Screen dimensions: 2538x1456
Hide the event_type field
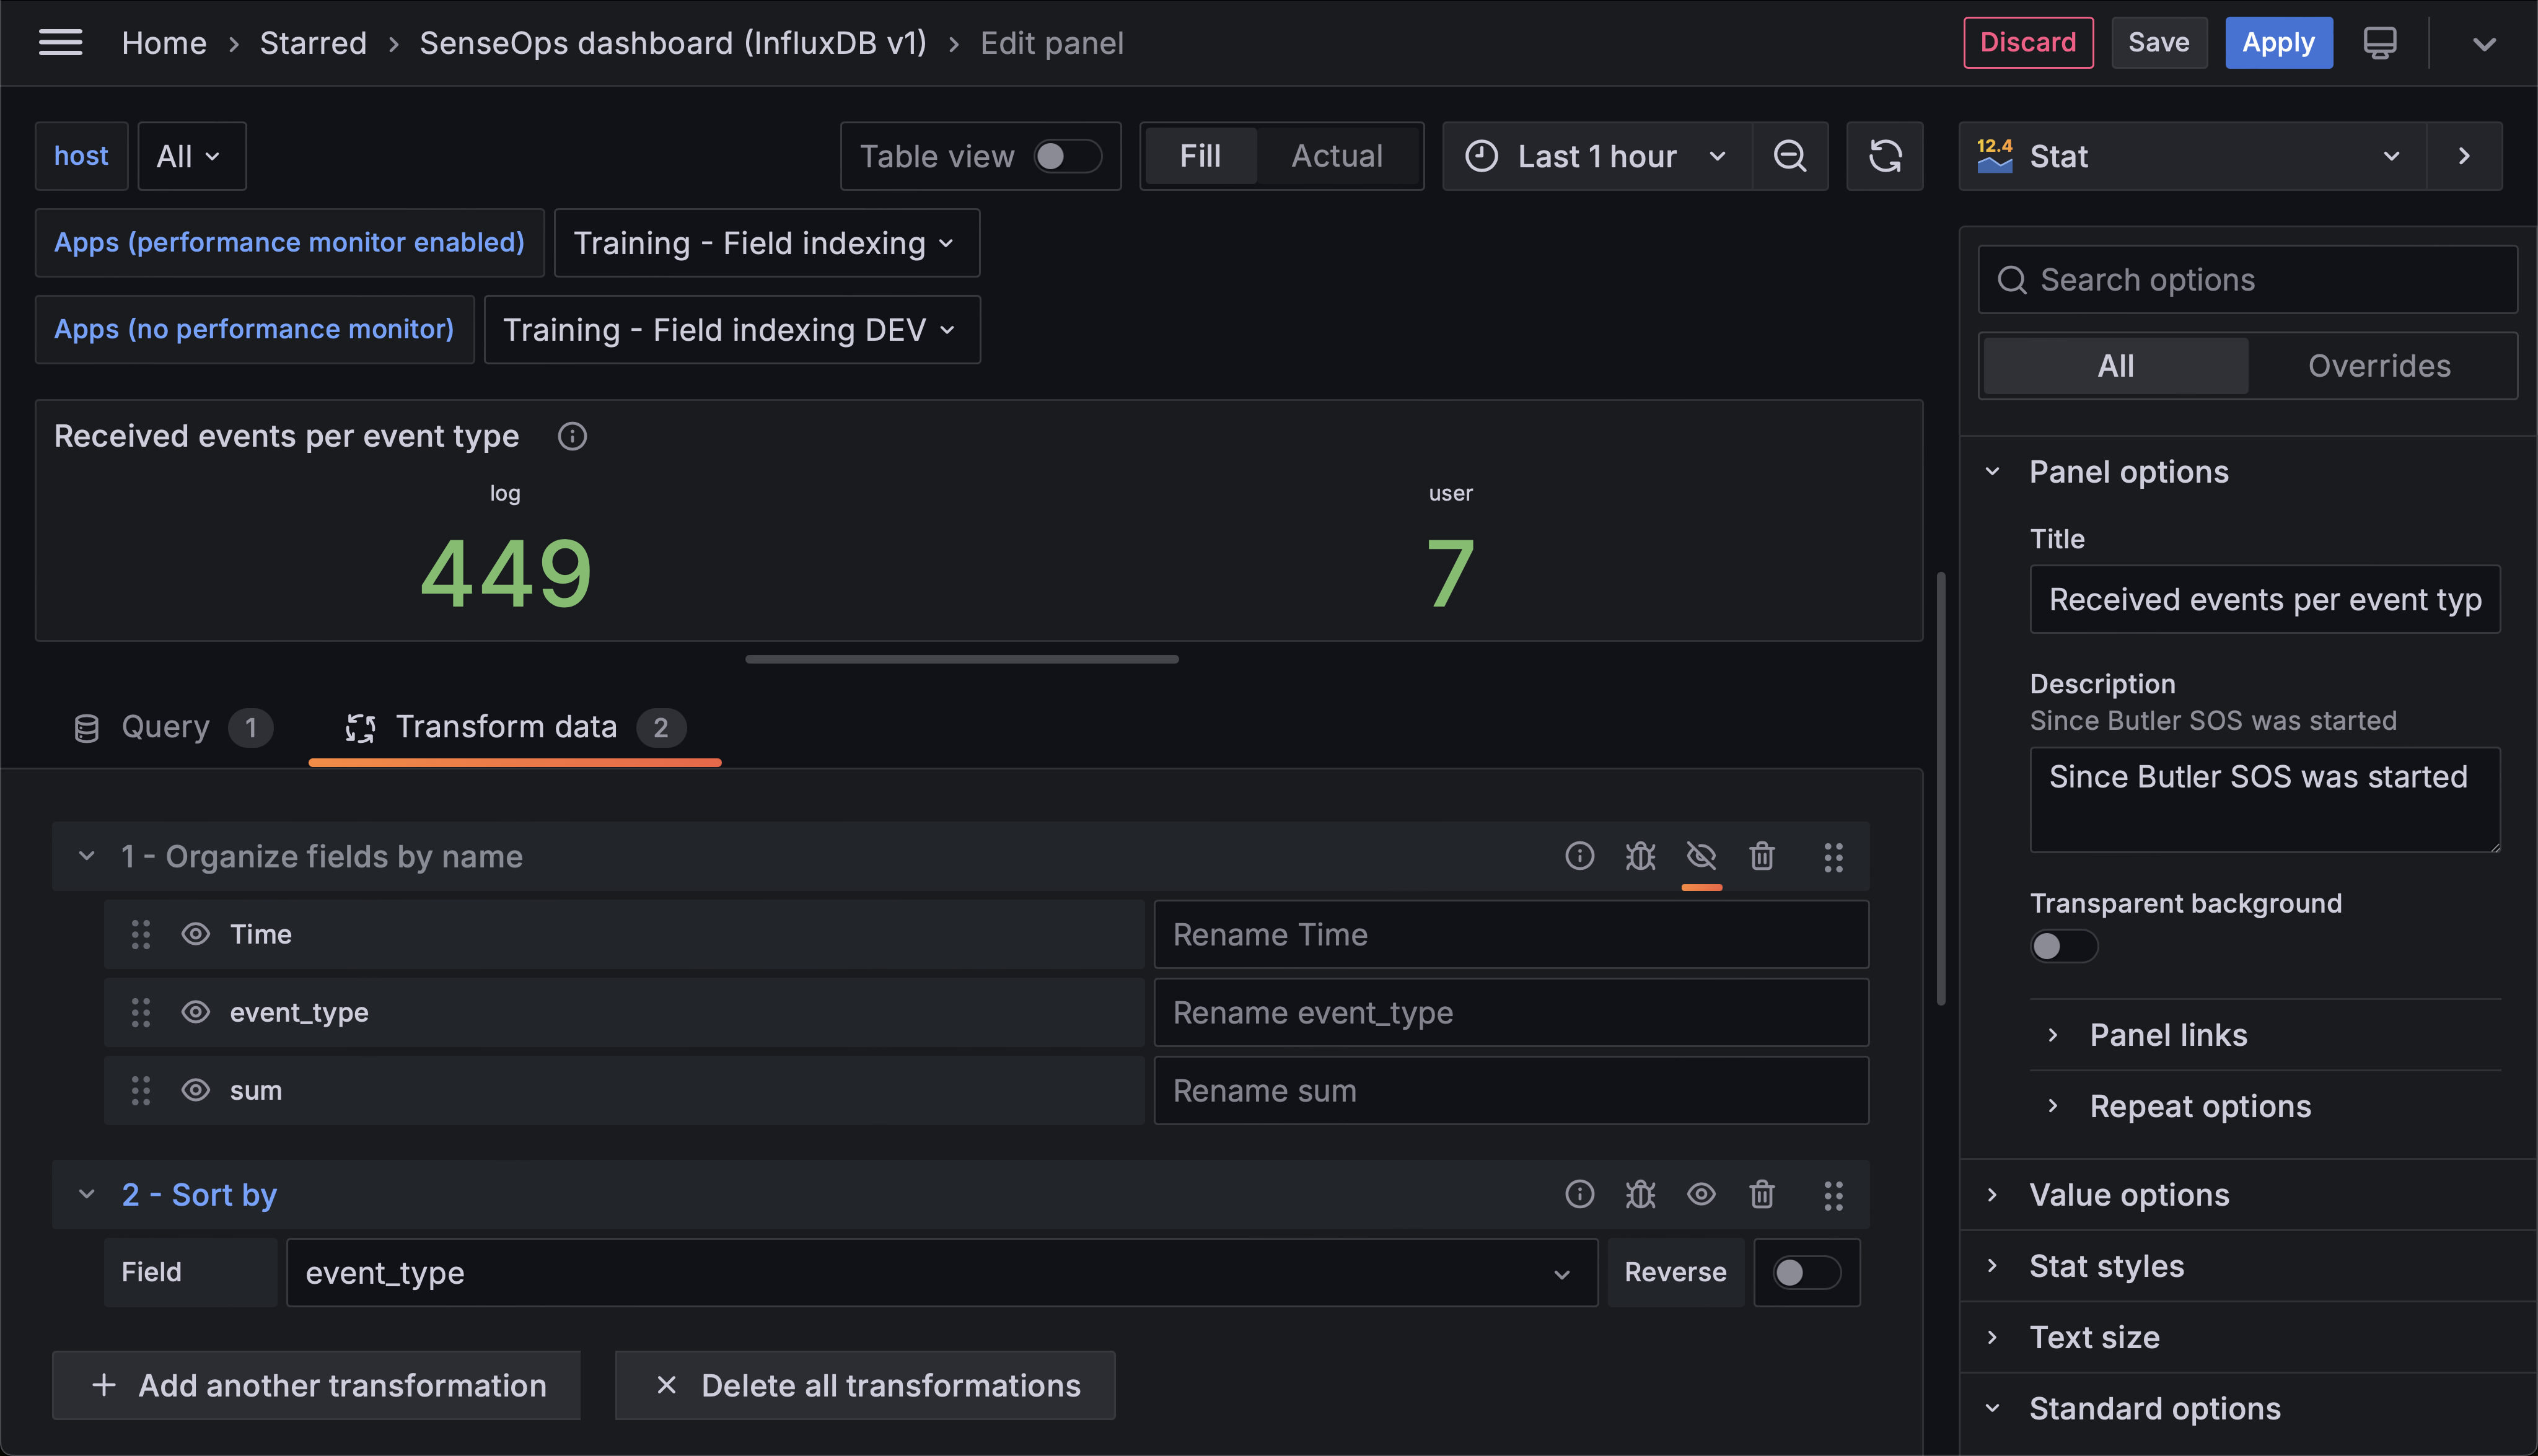pyautogui.click(x=196, y=1012)
